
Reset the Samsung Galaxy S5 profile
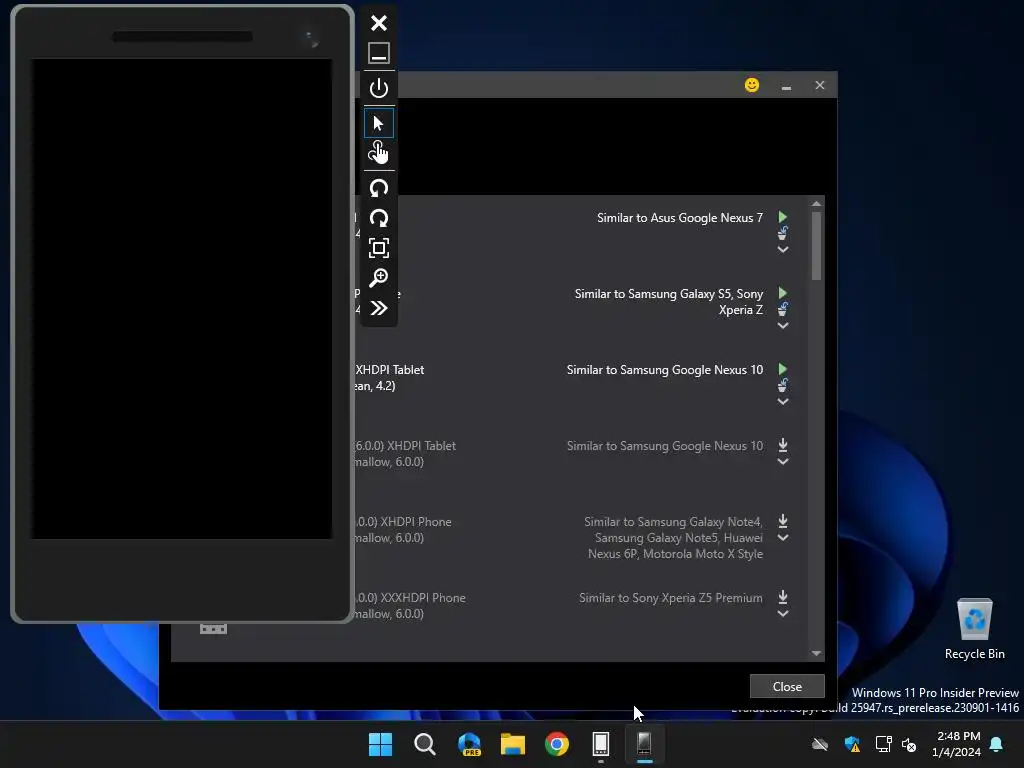[782, 309]
